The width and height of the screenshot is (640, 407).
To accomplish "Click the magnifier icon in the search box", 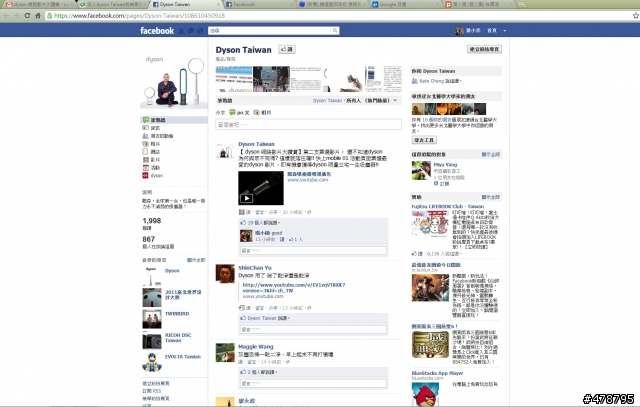I will point(335,31).
